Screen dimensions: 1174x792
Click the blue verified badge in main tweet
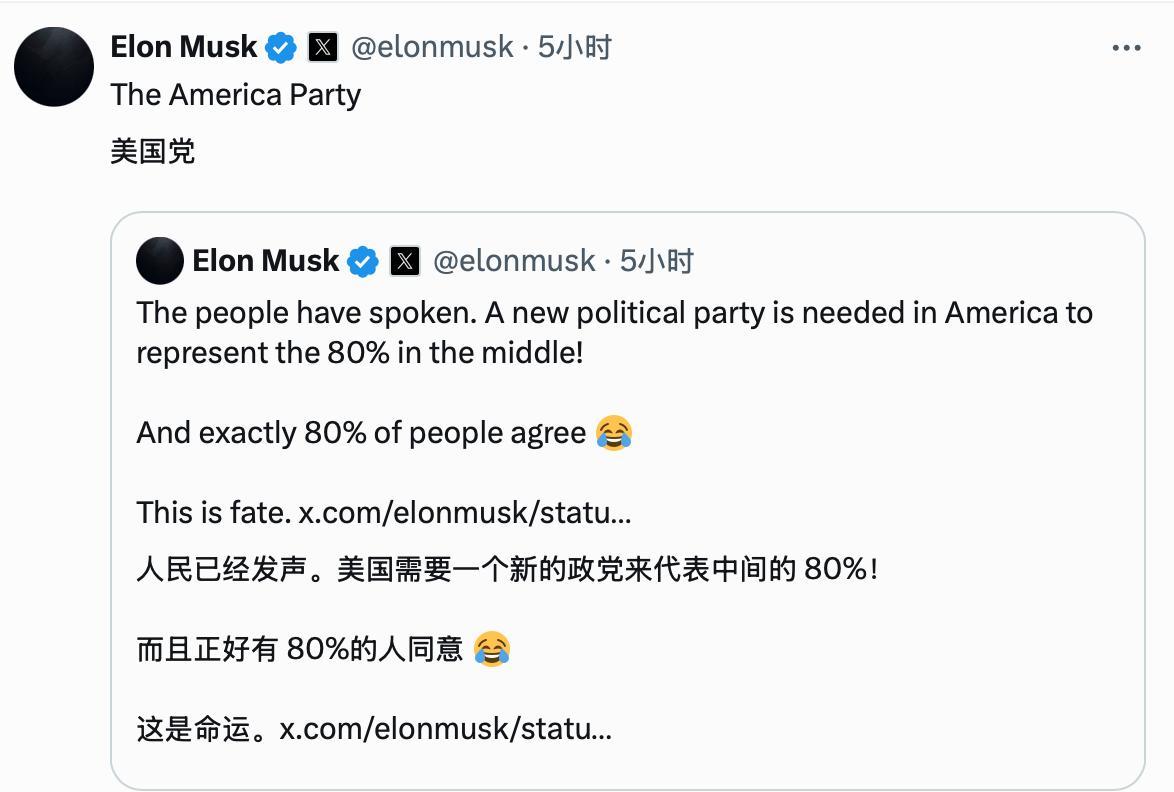coord(282,47)
